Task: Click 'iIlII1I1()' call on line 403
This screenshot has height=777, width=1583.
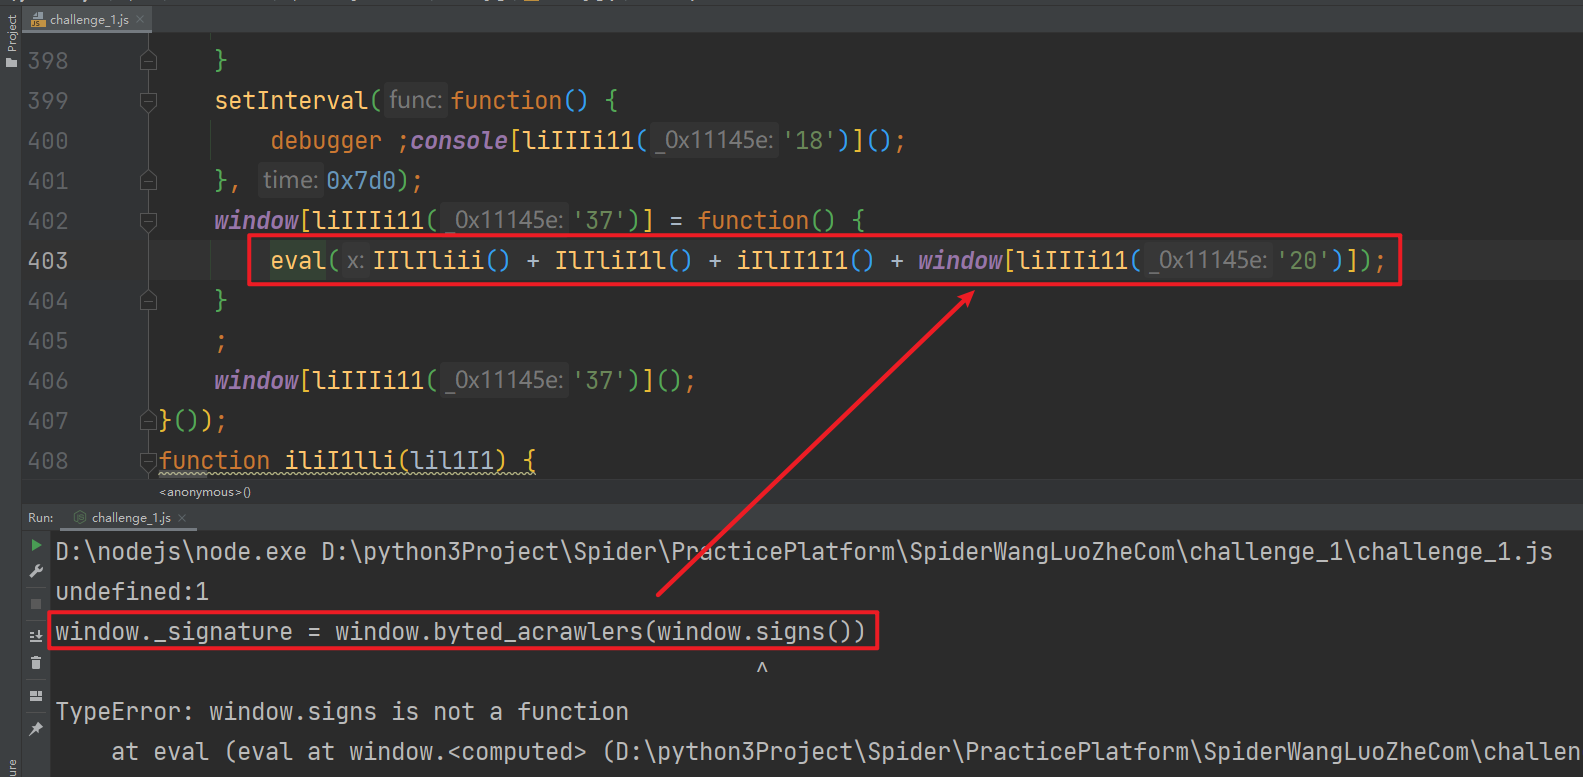Action: point(805,261)
